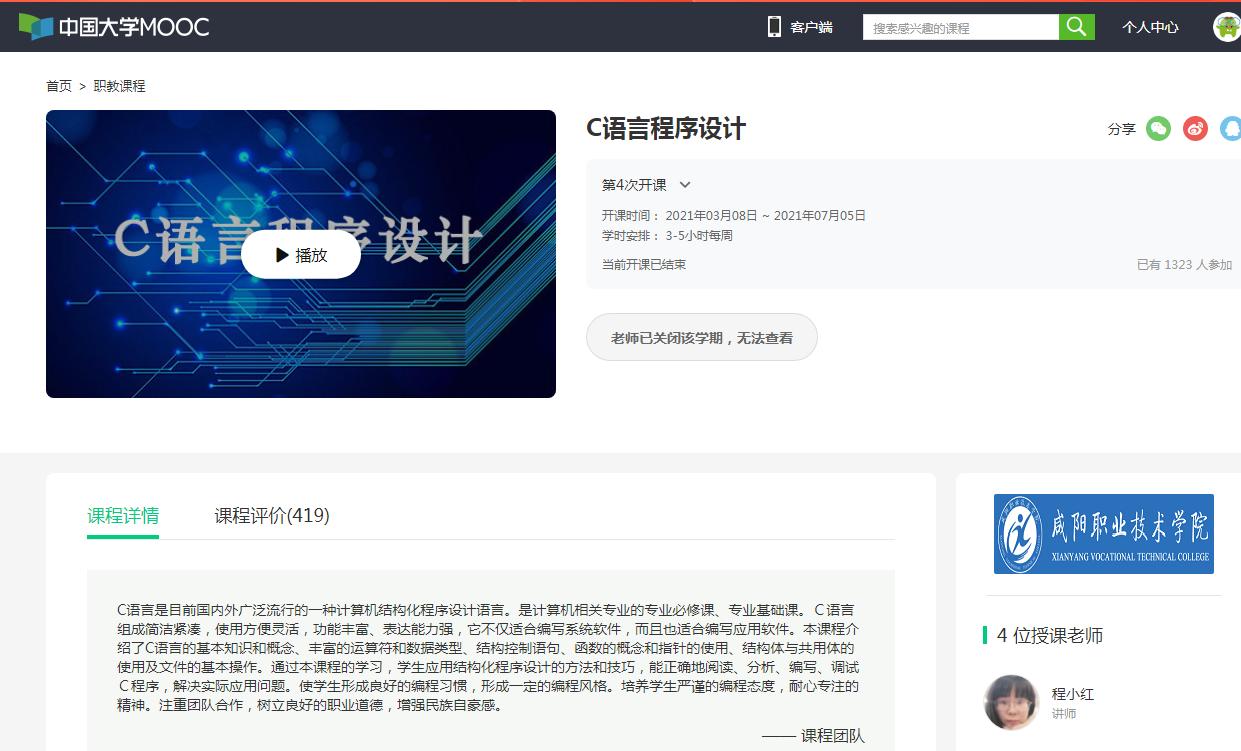
Task: Click the 老师已关闭该学期，无法查看 button
Action: click(x=701, y=337)
